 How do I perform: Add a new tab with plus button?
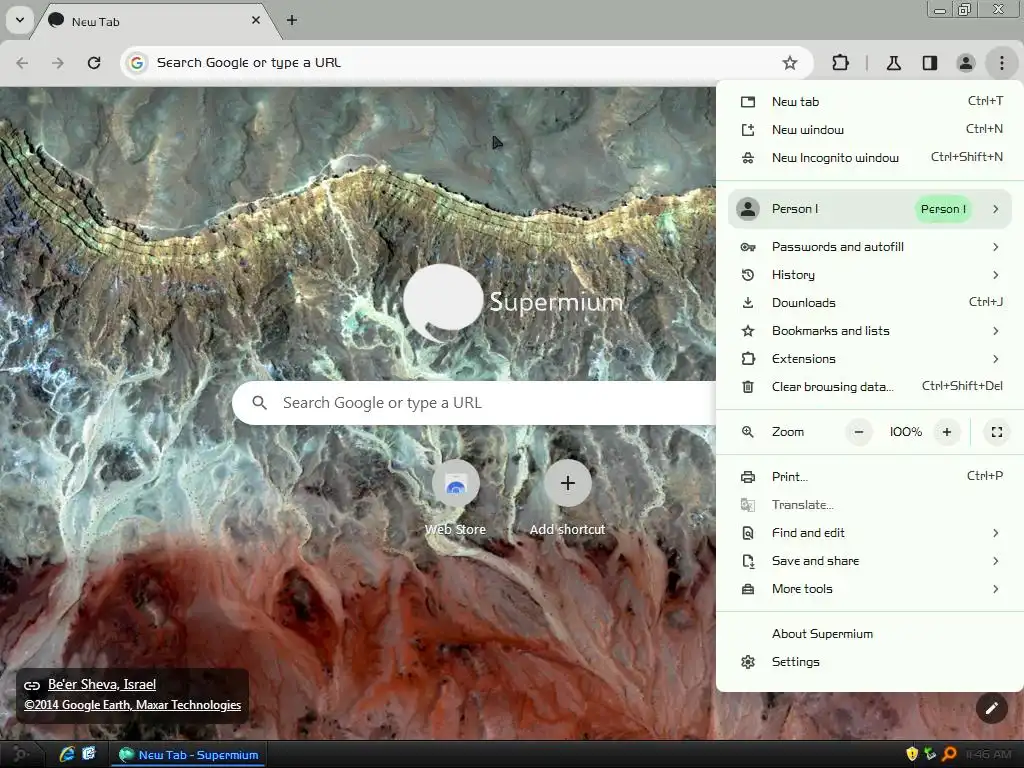[292, 20]
